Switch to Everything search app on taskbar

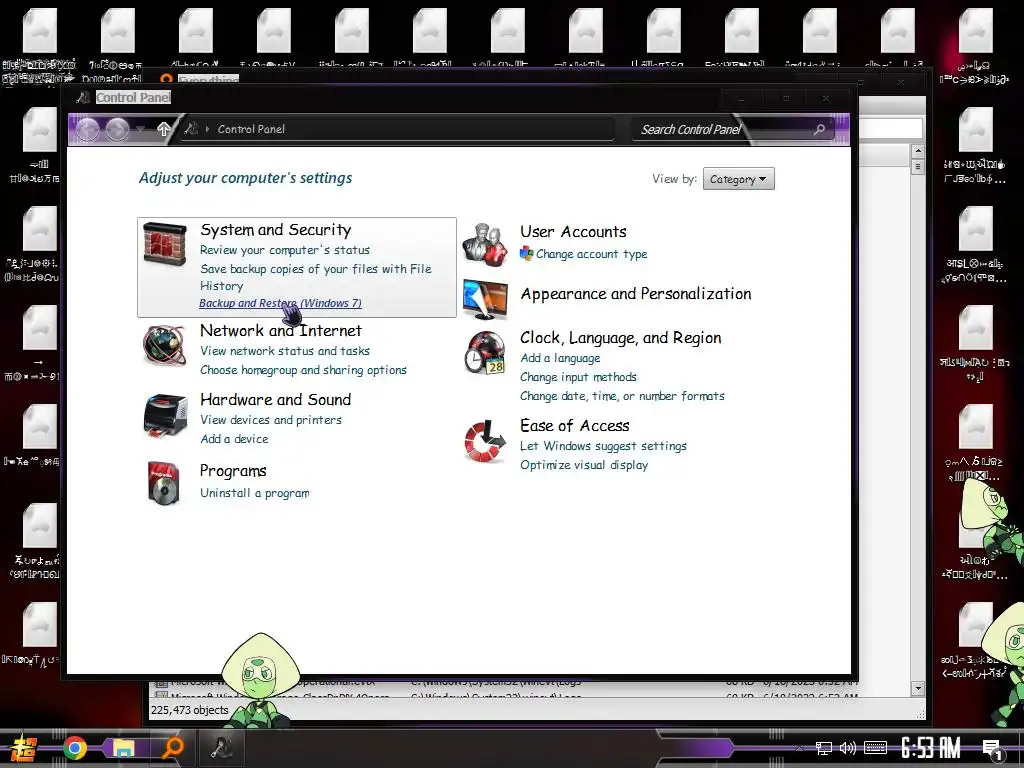(x=173, y=748)
